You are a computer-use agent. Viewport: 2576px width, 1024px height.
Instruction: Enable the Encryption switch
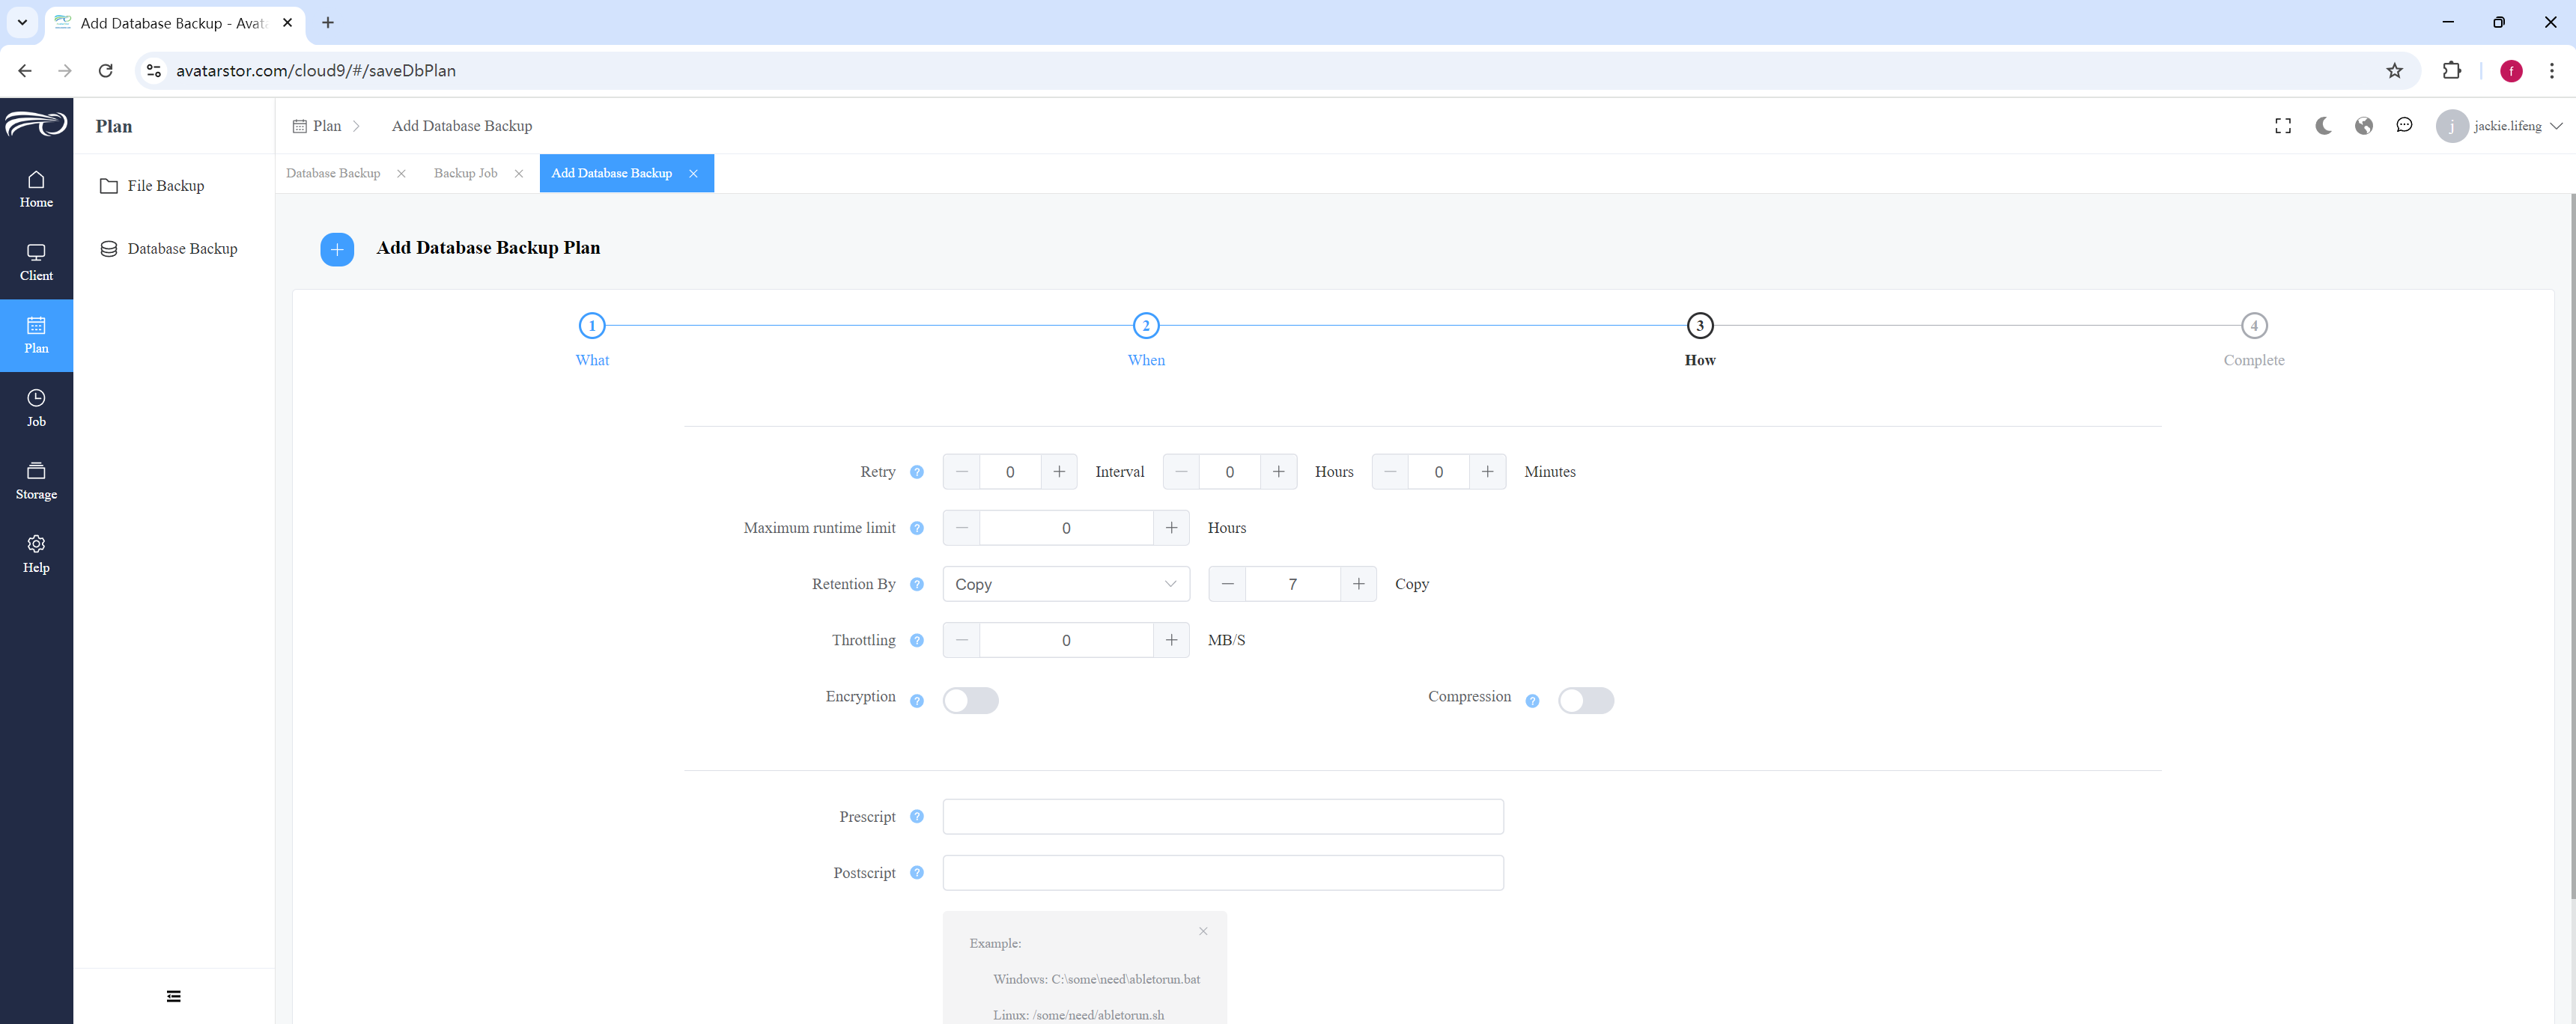coord(970,700)
